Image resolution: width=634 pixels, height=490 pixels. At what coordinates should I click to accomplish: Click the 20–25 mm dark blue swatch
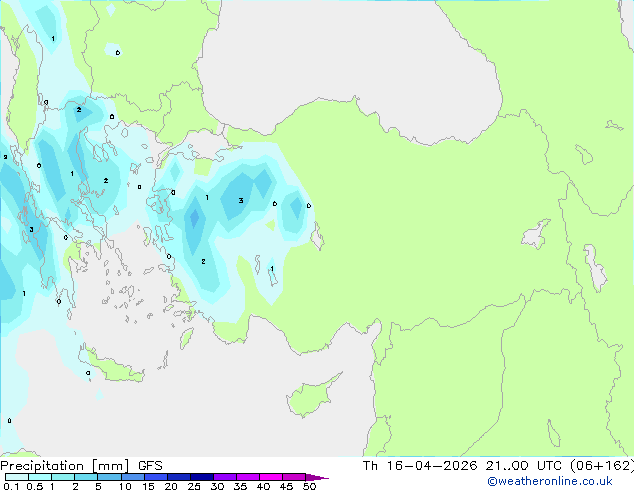point(179,477)
